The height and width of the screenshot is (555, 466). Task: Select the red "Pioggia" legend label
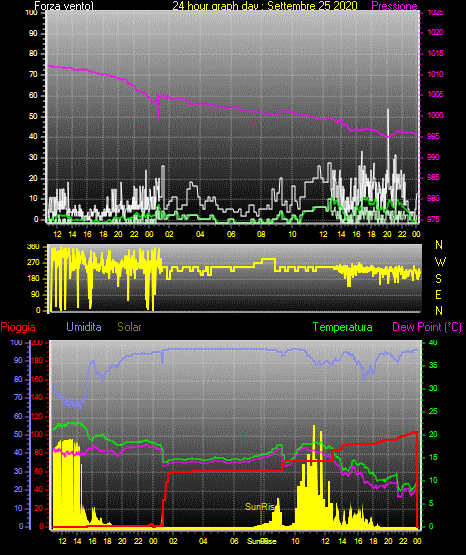pos(18,327)
